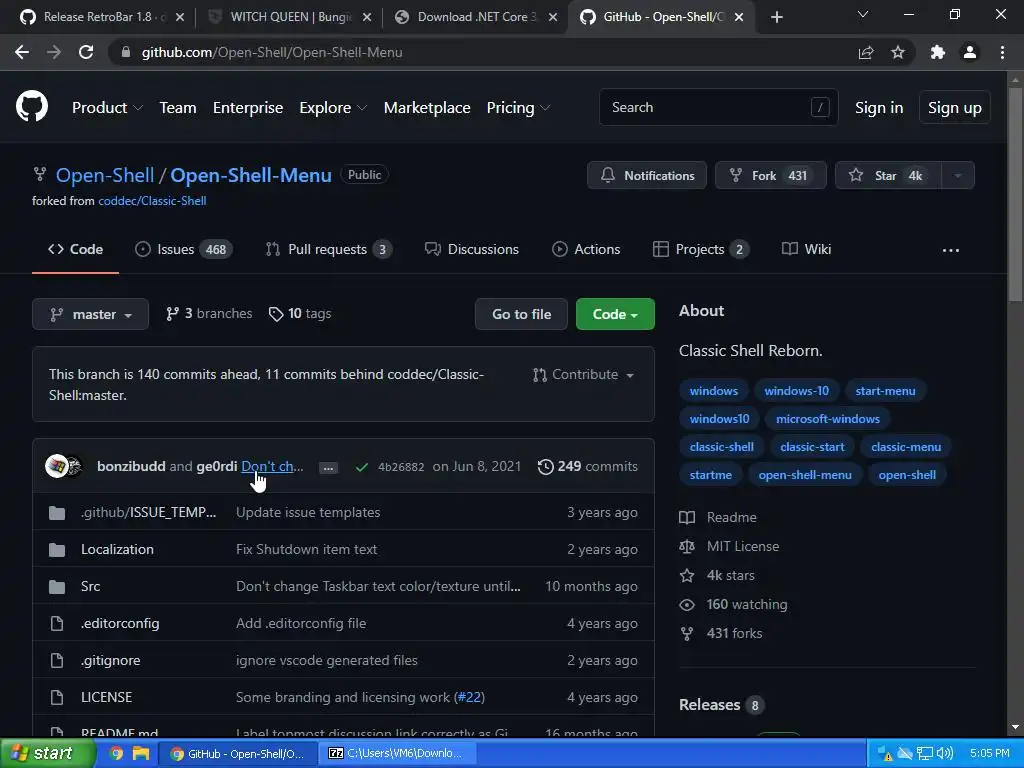Open the Wiki tab
1024x768 pixels.
pos(806,249)
